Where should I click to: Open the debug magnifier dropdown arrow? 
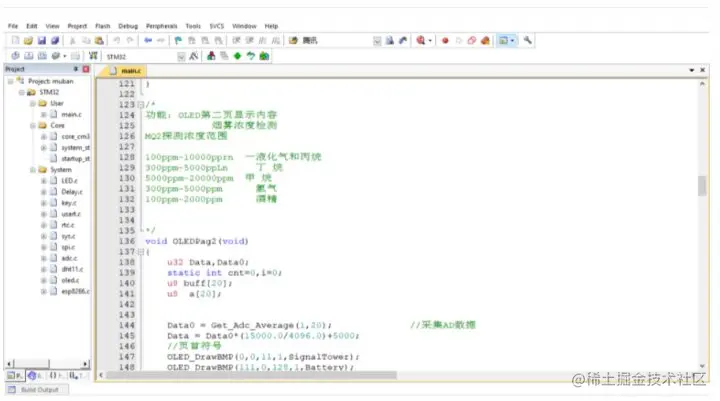pyautogui.click(x=430, y=41)
